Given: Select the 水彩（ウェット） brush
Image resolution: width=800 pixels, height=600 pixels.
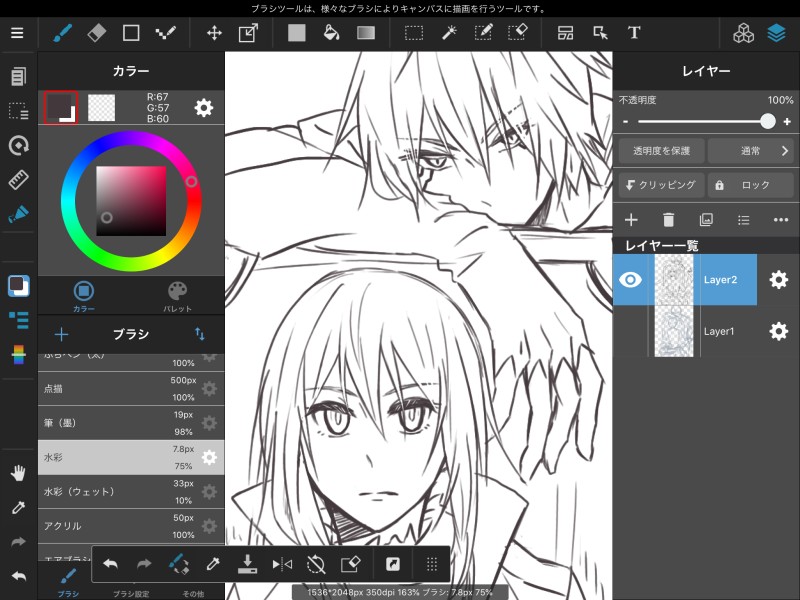Looking at the screenshot, I should 131,492.
